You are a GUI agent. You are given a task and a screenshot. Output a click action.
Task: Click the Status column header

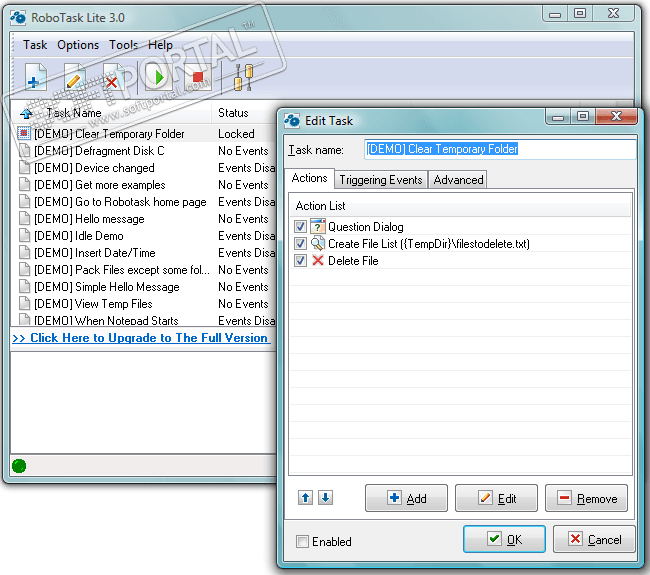tap(245, 113)
